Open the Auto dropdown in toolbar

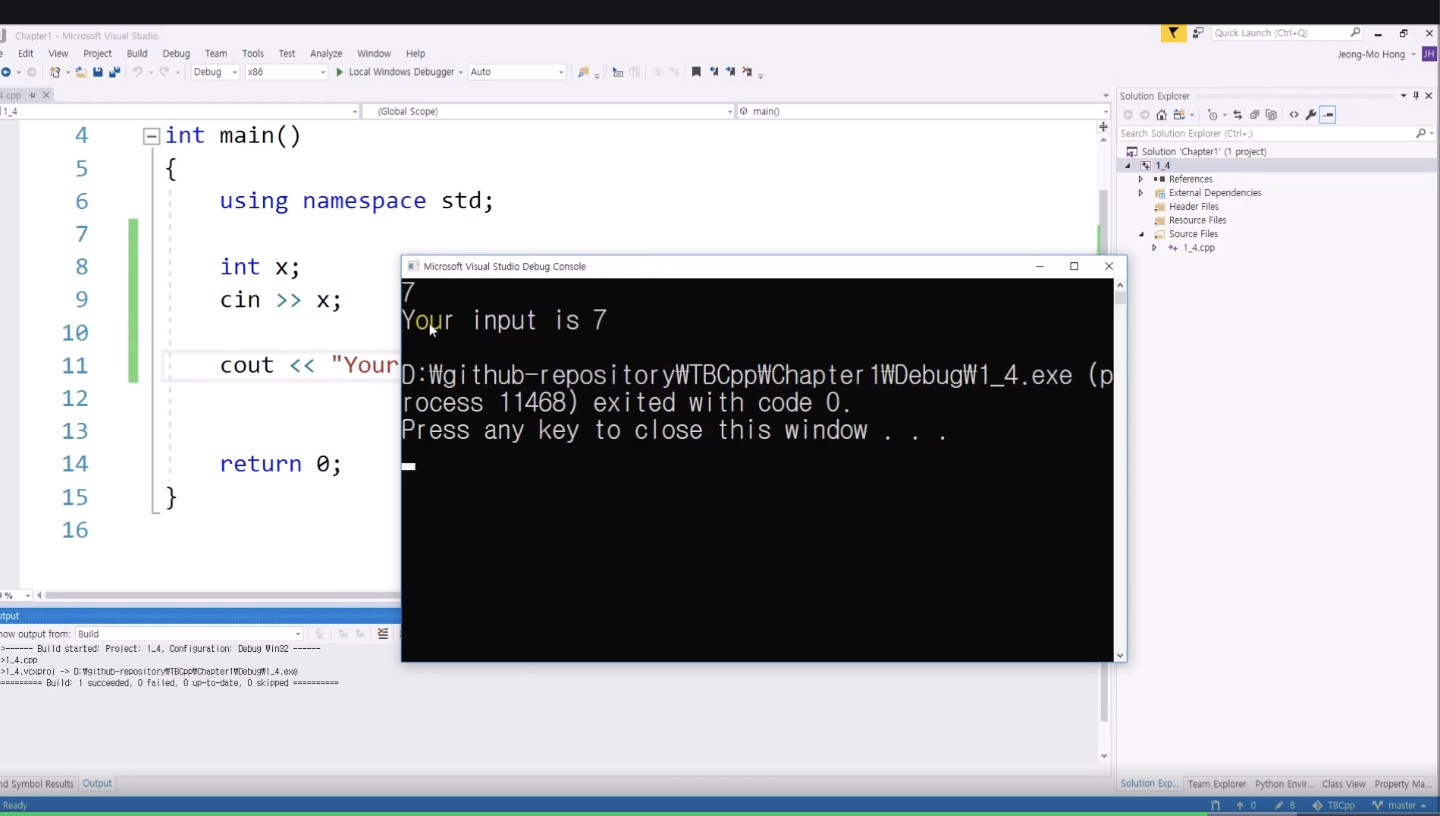(516, 72)
